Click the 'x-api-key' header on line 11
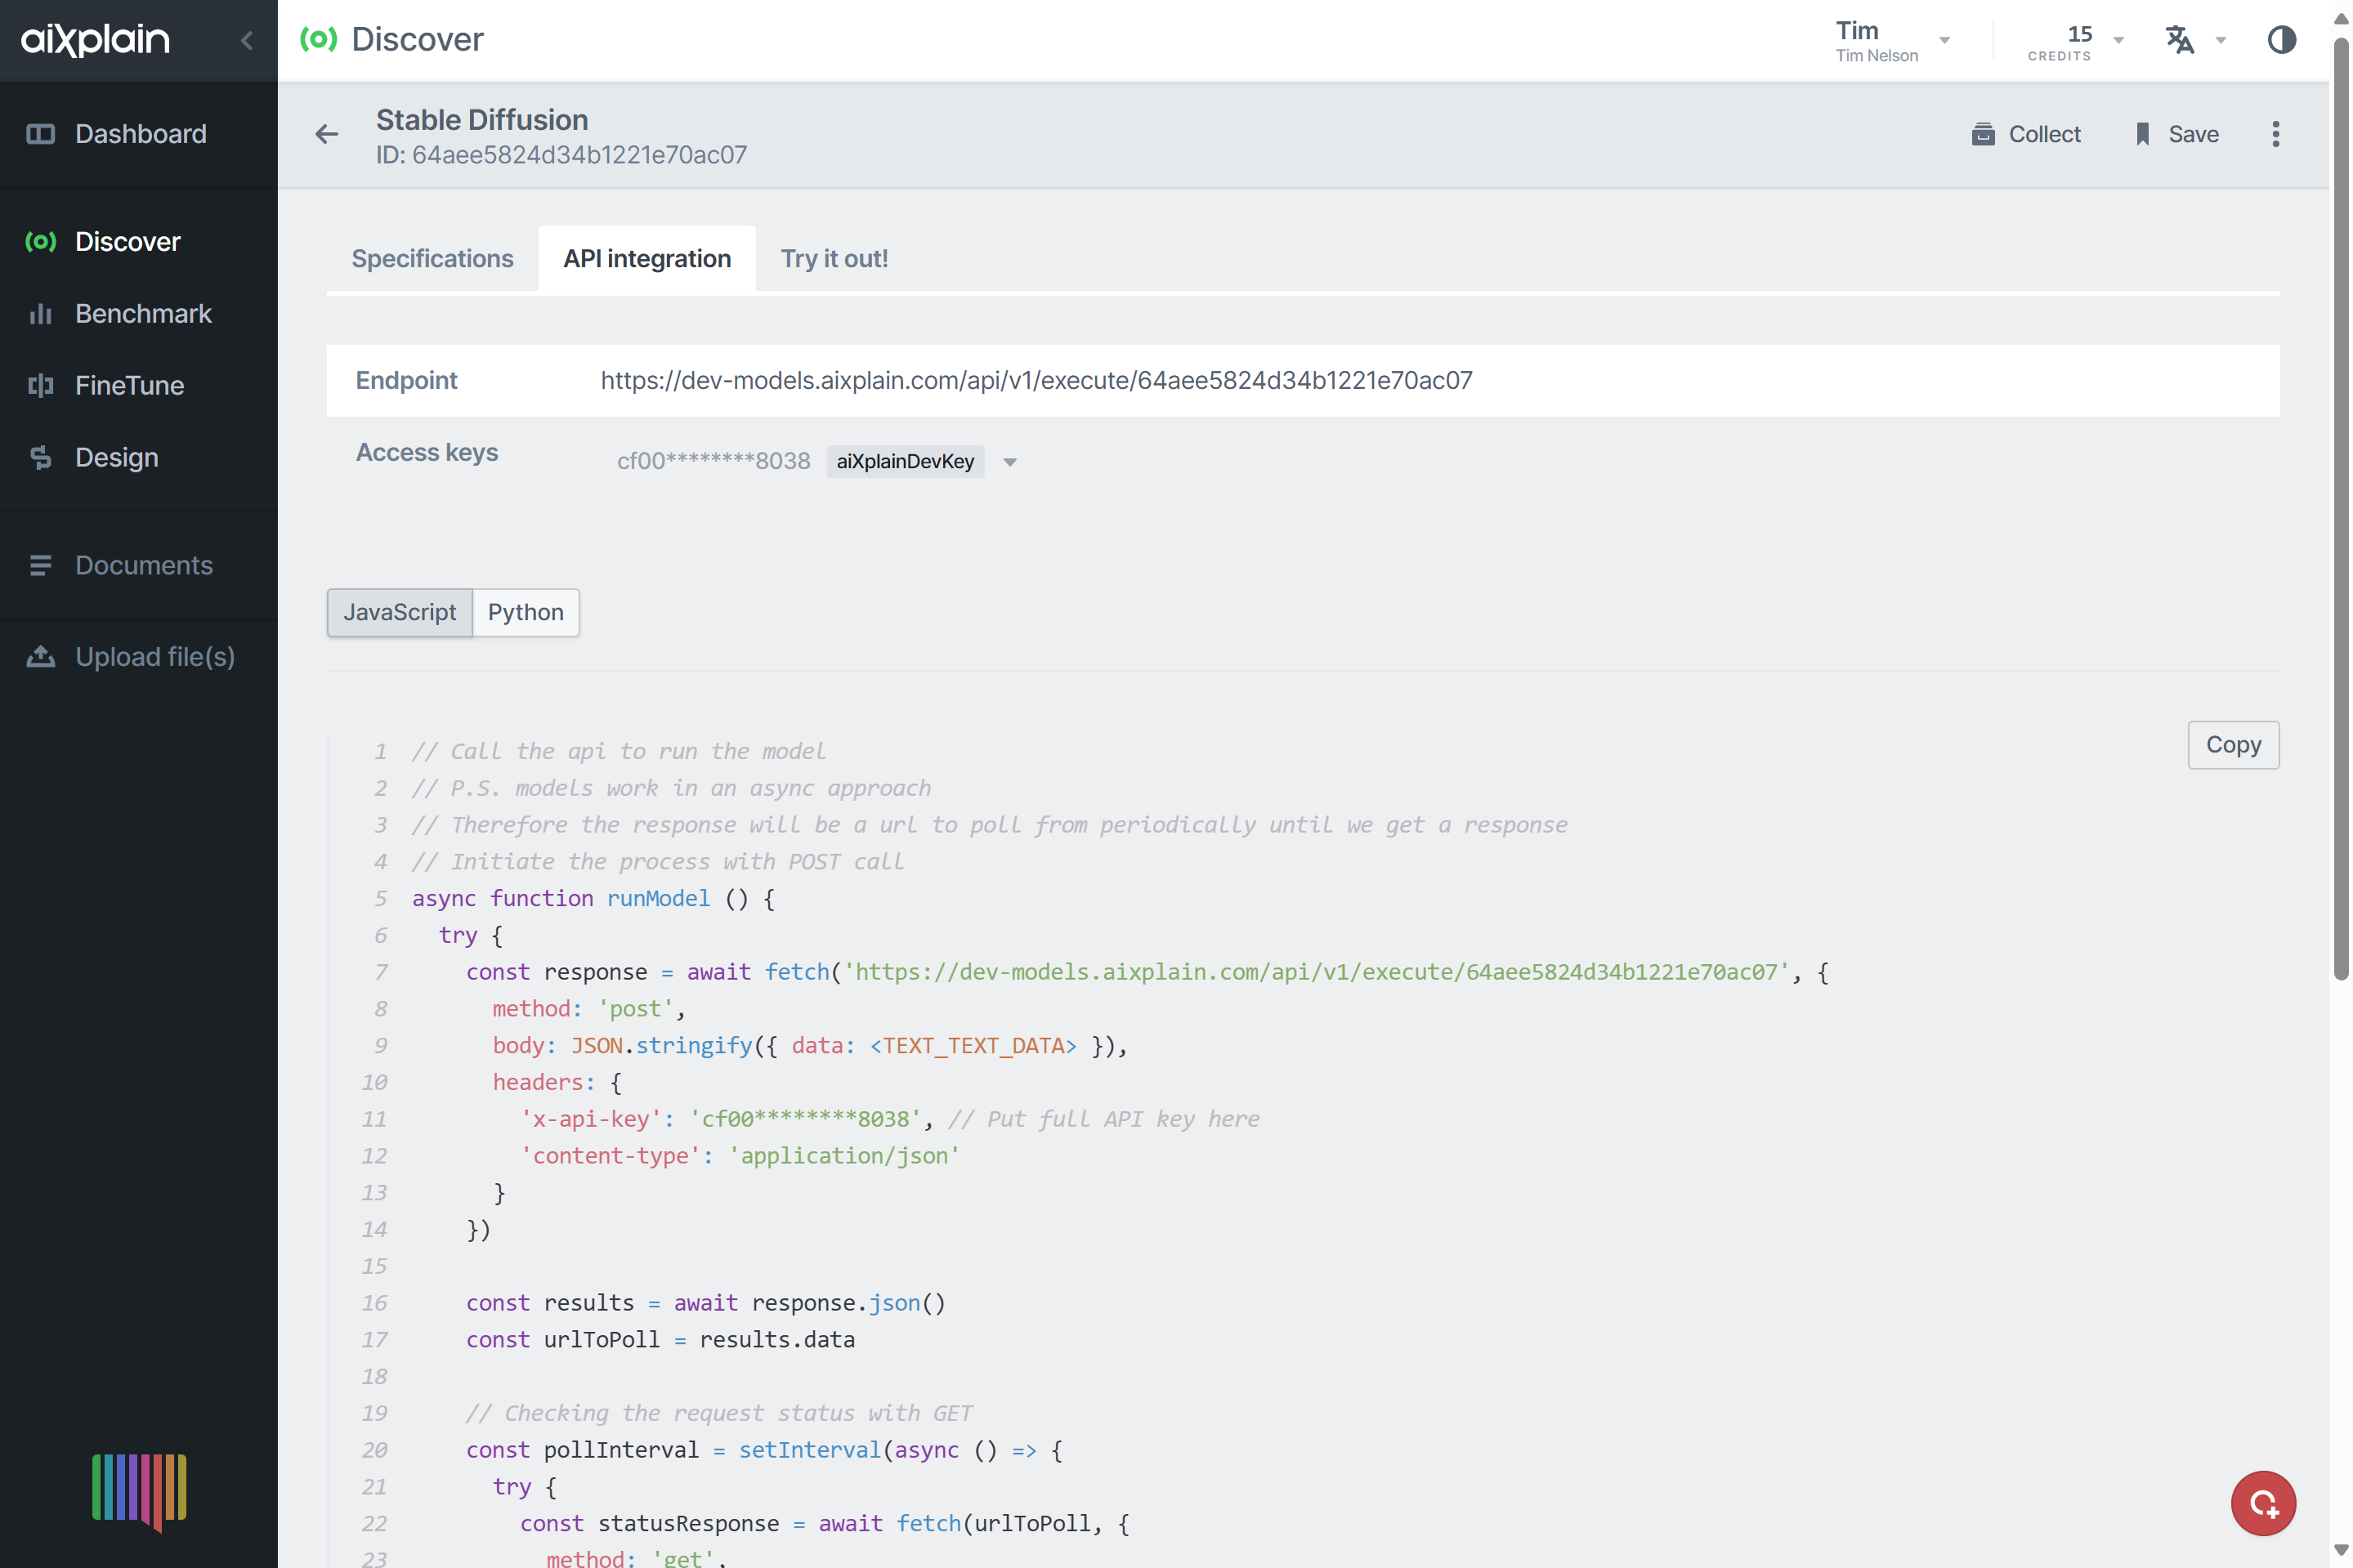Viewport: 2353px width, 1568px height. point(591,1119)
